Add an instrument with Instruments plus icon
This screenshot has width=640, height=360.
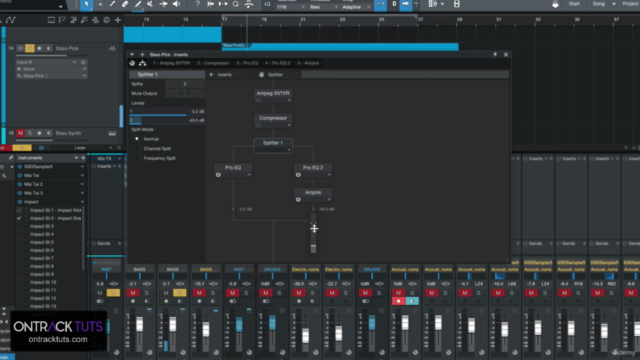(83, 158)
